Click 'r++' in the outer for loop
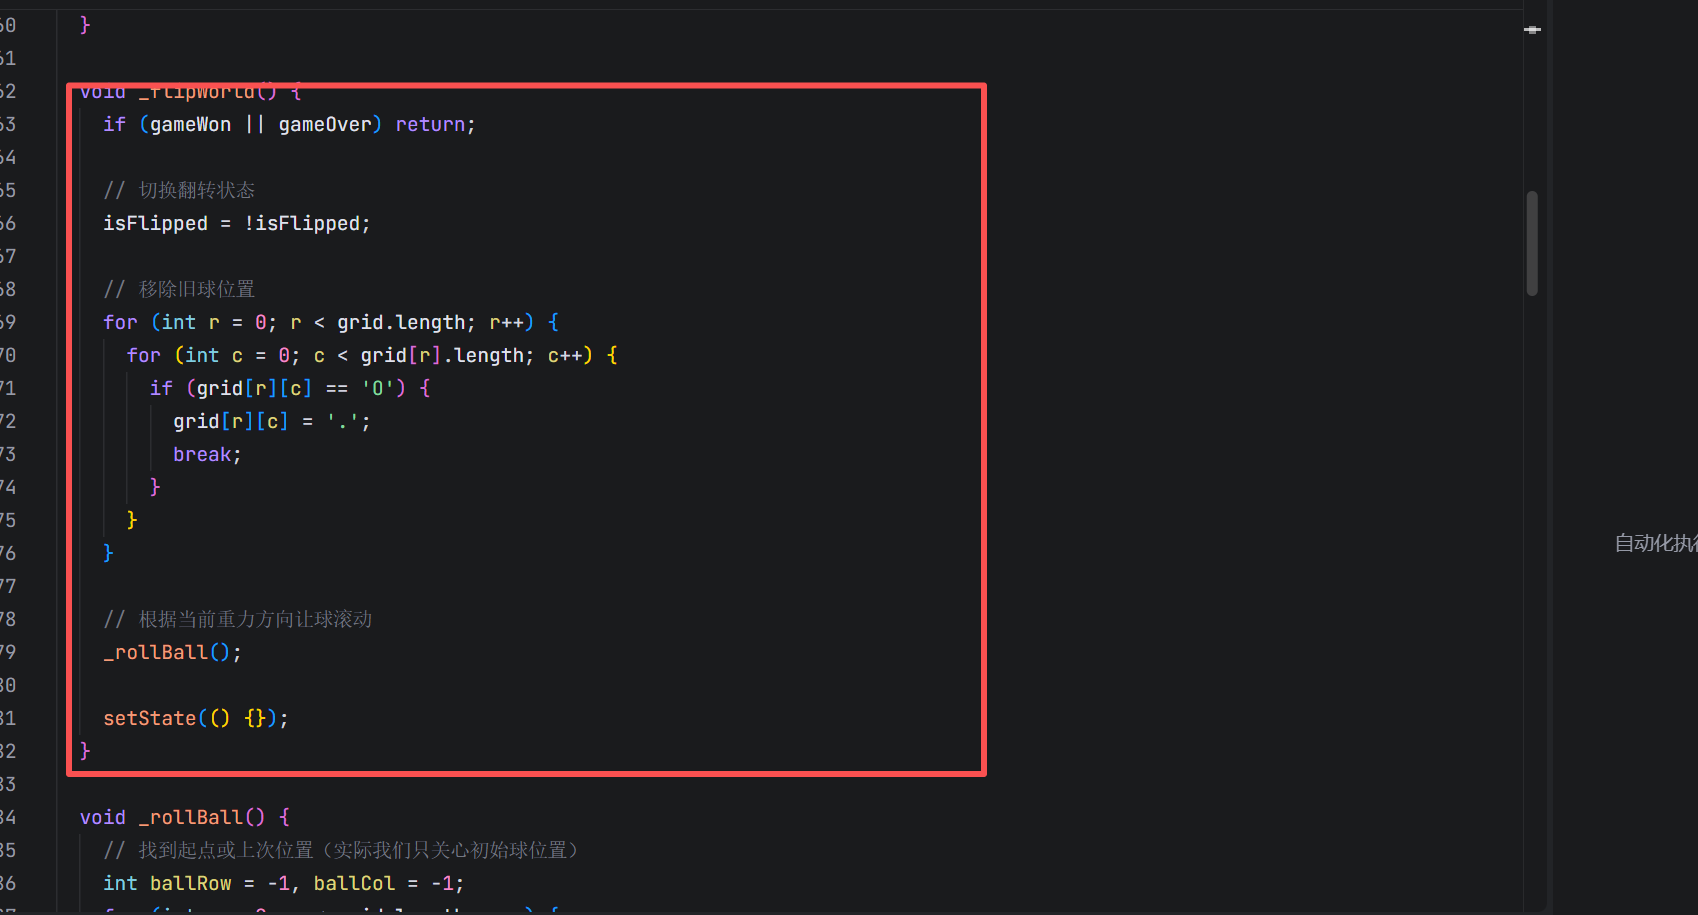Screen dimensions: 1698x915 [507, 322]
